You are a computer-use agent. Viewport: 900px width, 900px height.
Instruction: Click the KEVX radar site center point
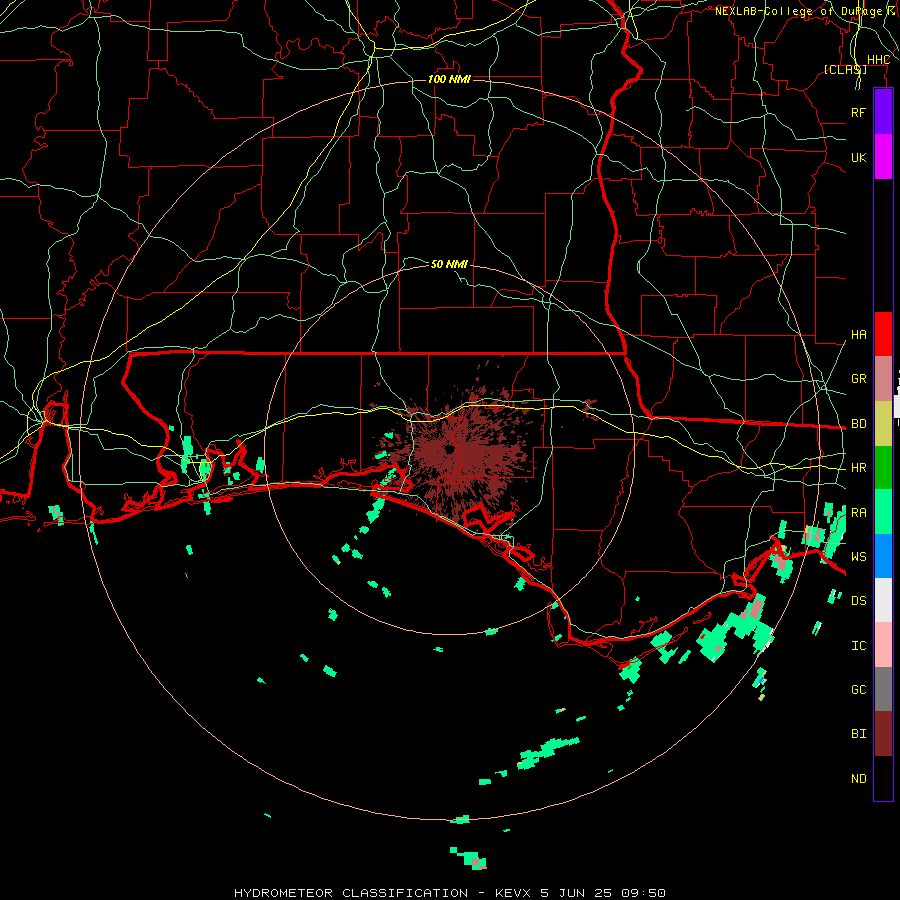click(451, 450)
